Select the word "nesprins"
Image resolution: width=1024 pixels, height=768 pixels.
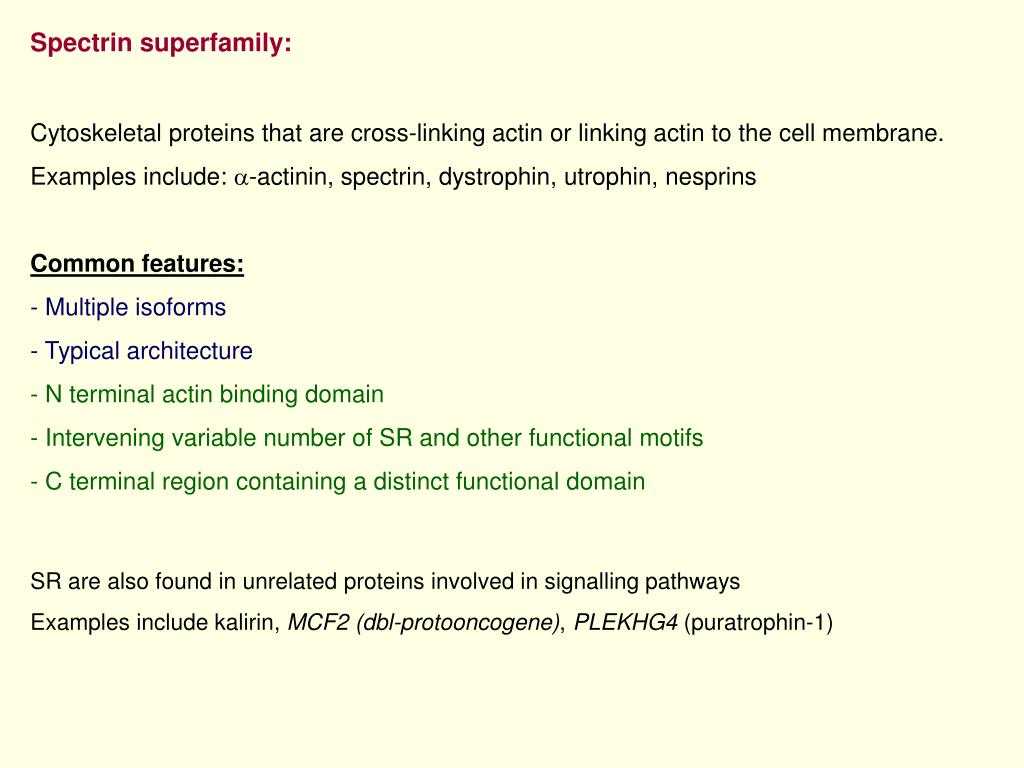coord(710,178)
